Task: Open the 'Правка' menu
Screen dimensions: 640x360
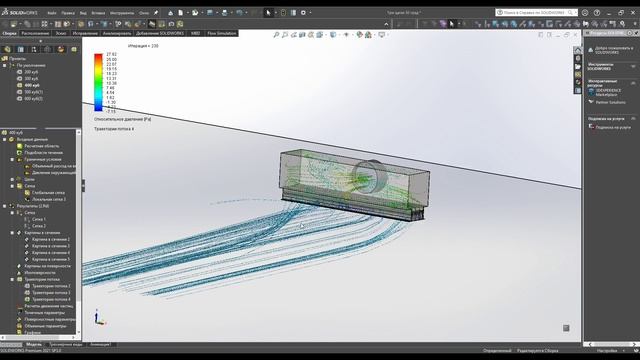Action: click(68, 13)
